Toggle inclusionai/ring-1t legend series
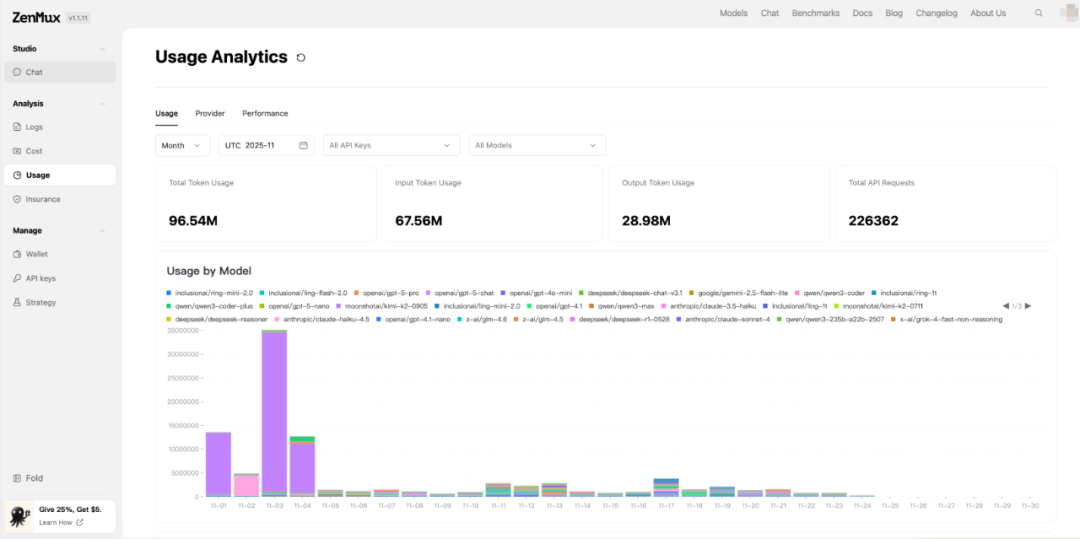 [904, 293]
